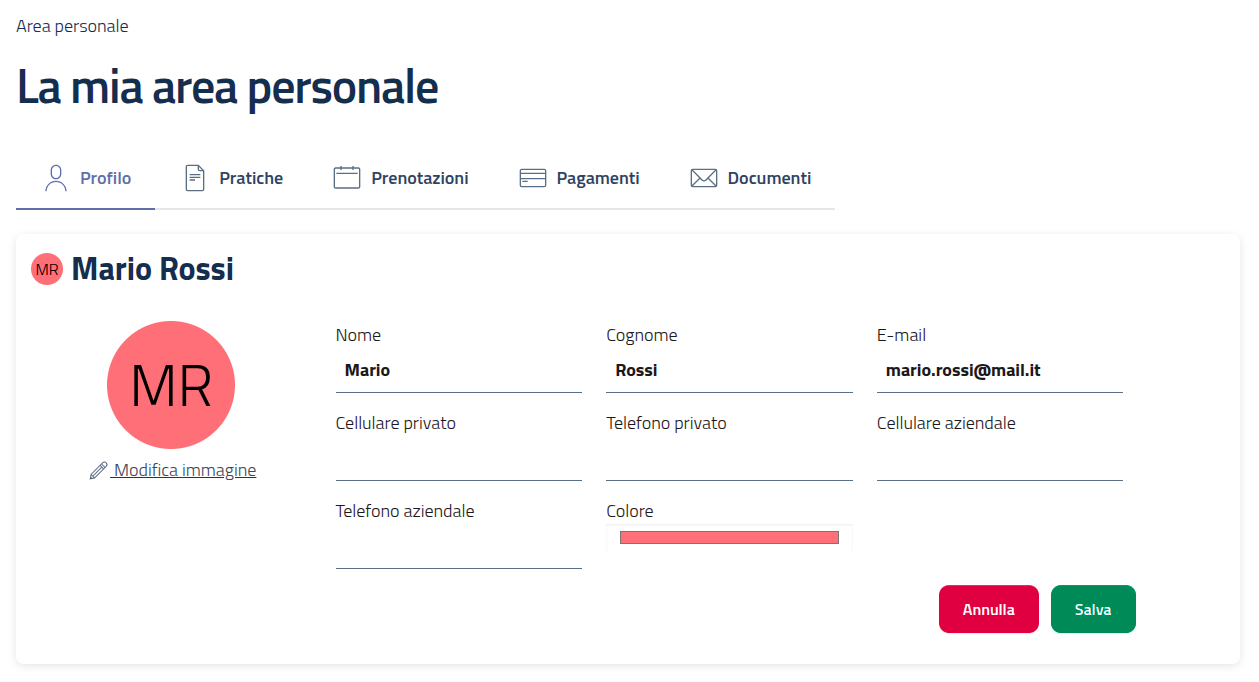Click the Profilo person icon

(56, 178)
